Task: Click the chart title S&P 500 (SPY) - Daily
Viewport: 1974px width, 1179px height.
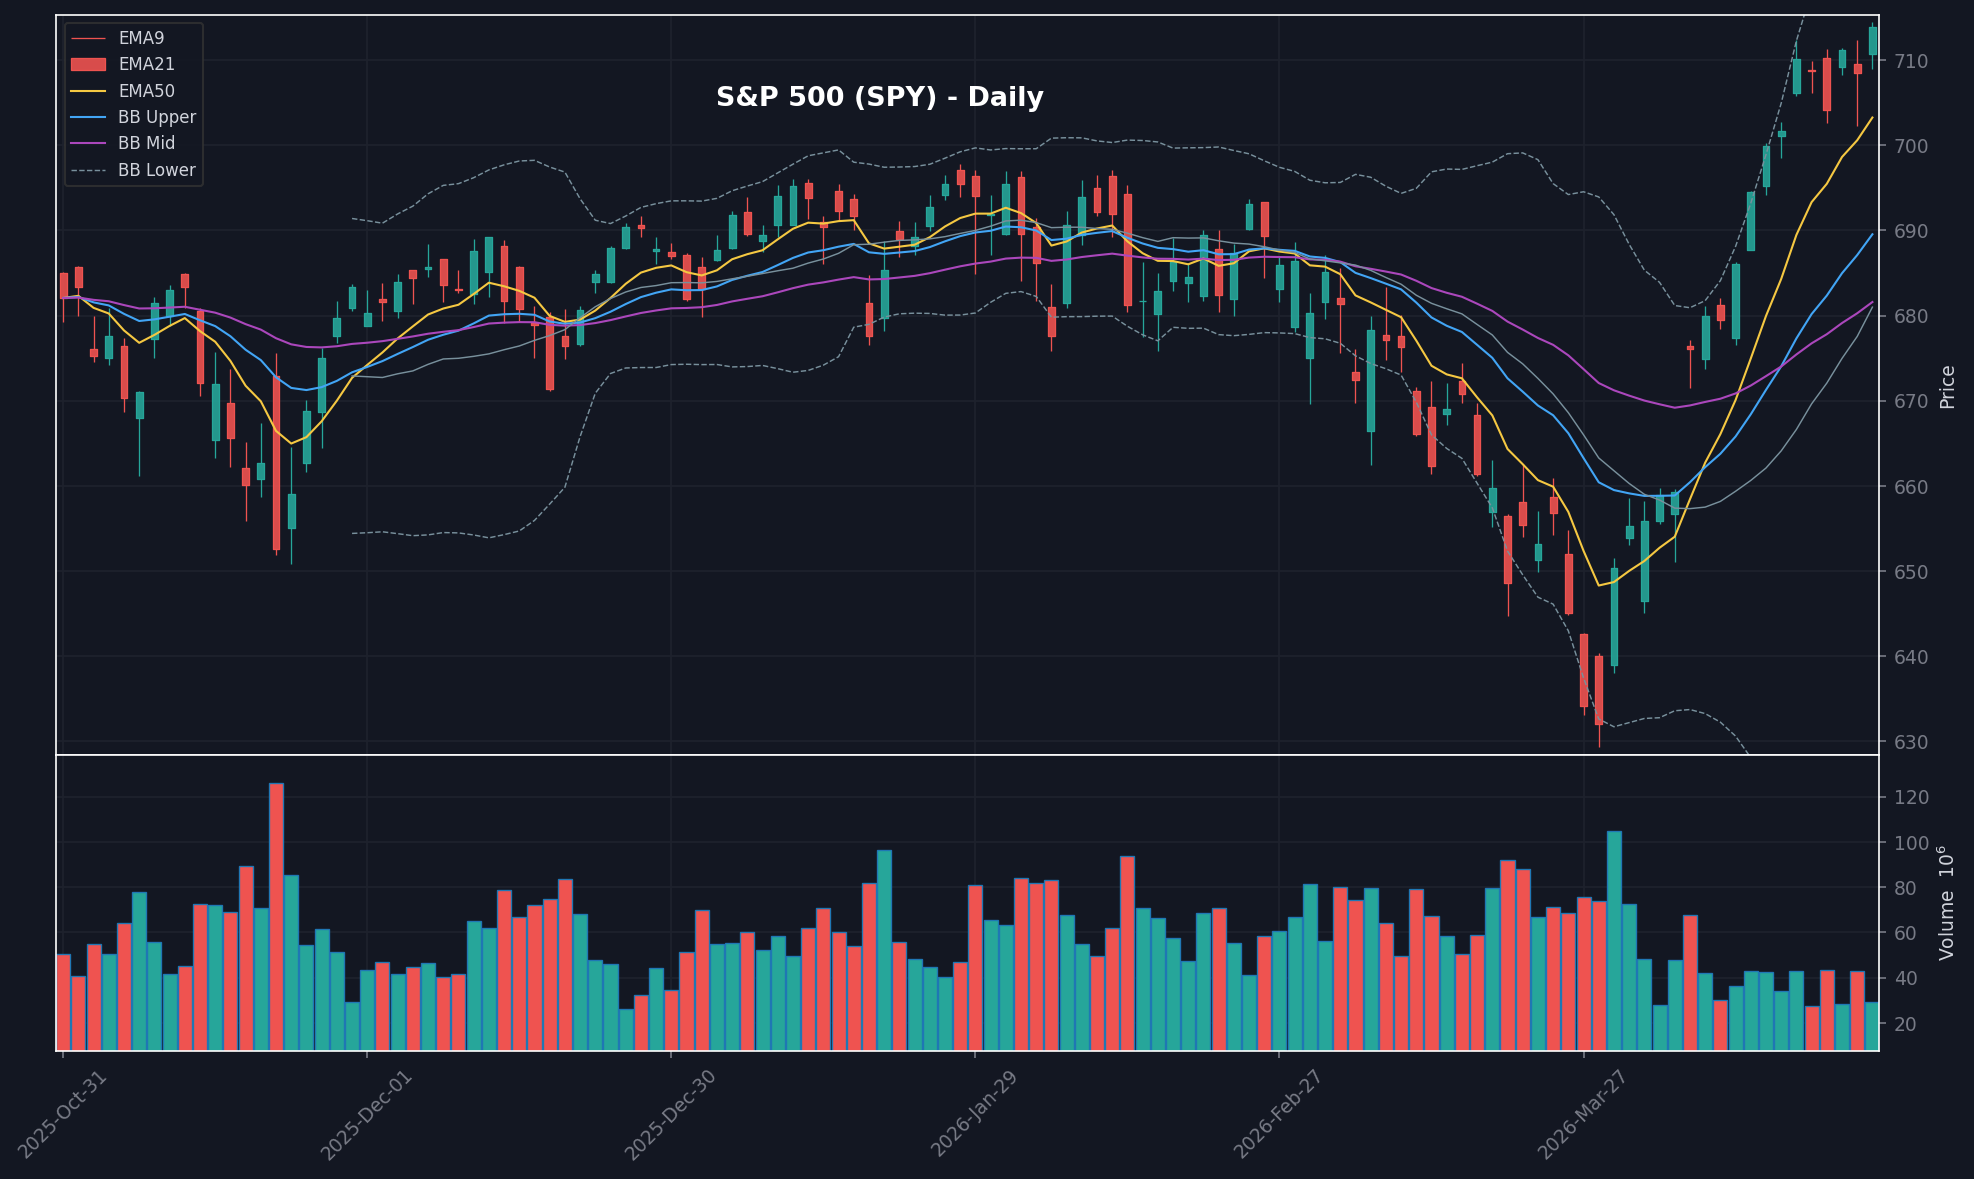Action: coord(879,98)
